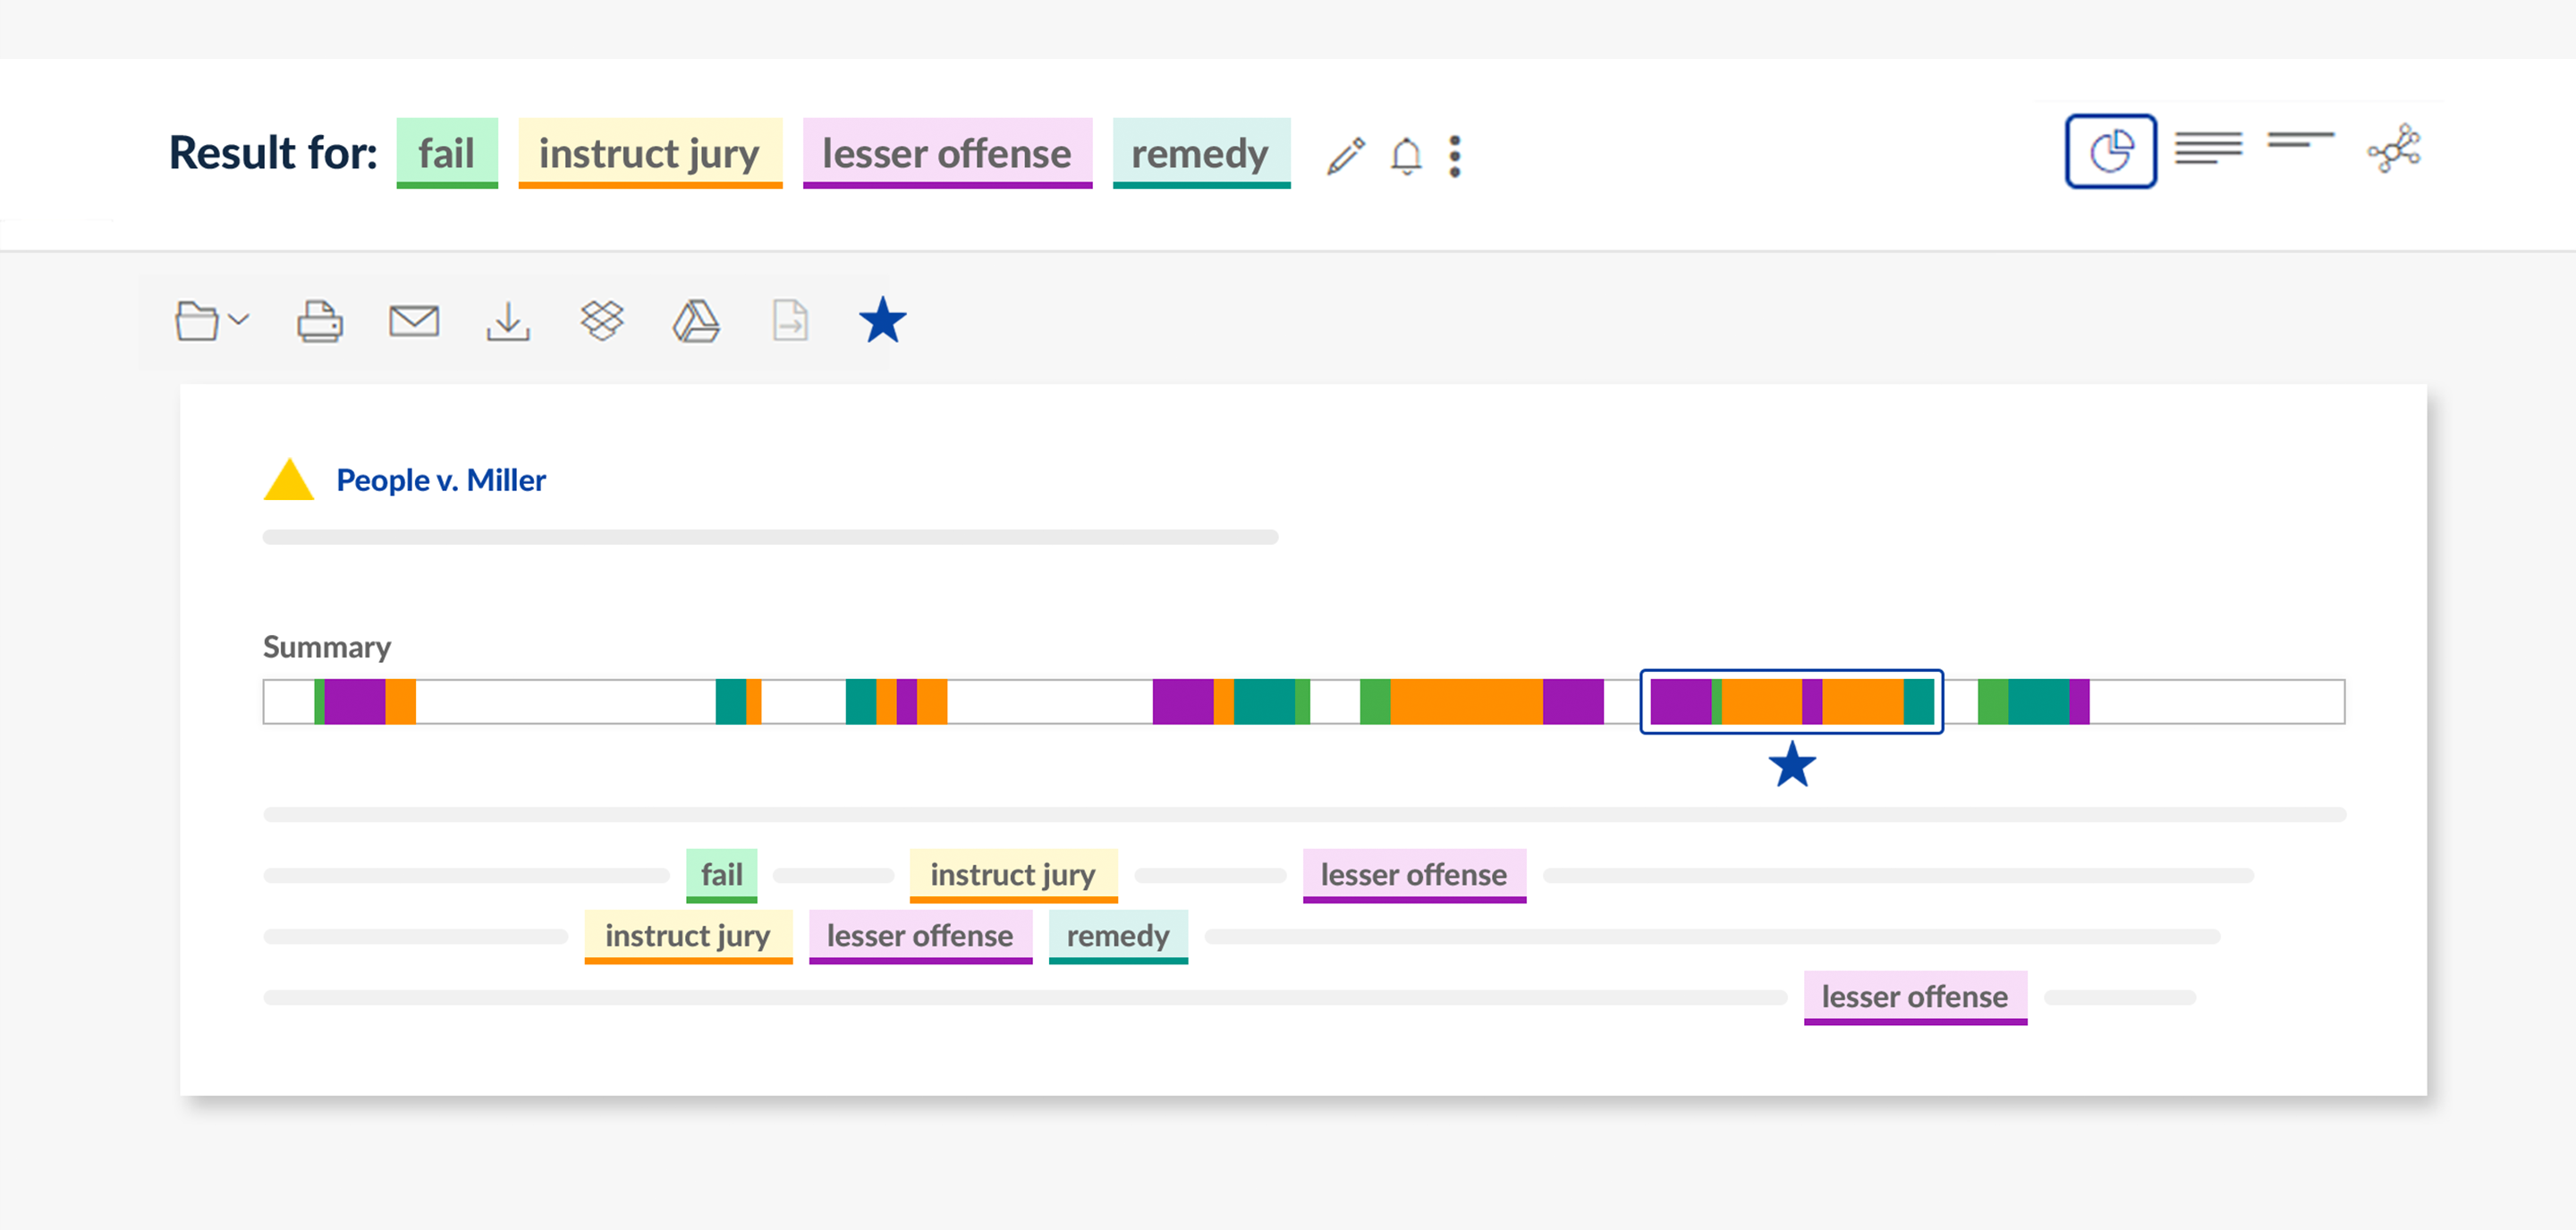The image size is (2576, 1230).
Task: Select 'lesser offense' search term chip in header
Action: click(x=947, y=153)
